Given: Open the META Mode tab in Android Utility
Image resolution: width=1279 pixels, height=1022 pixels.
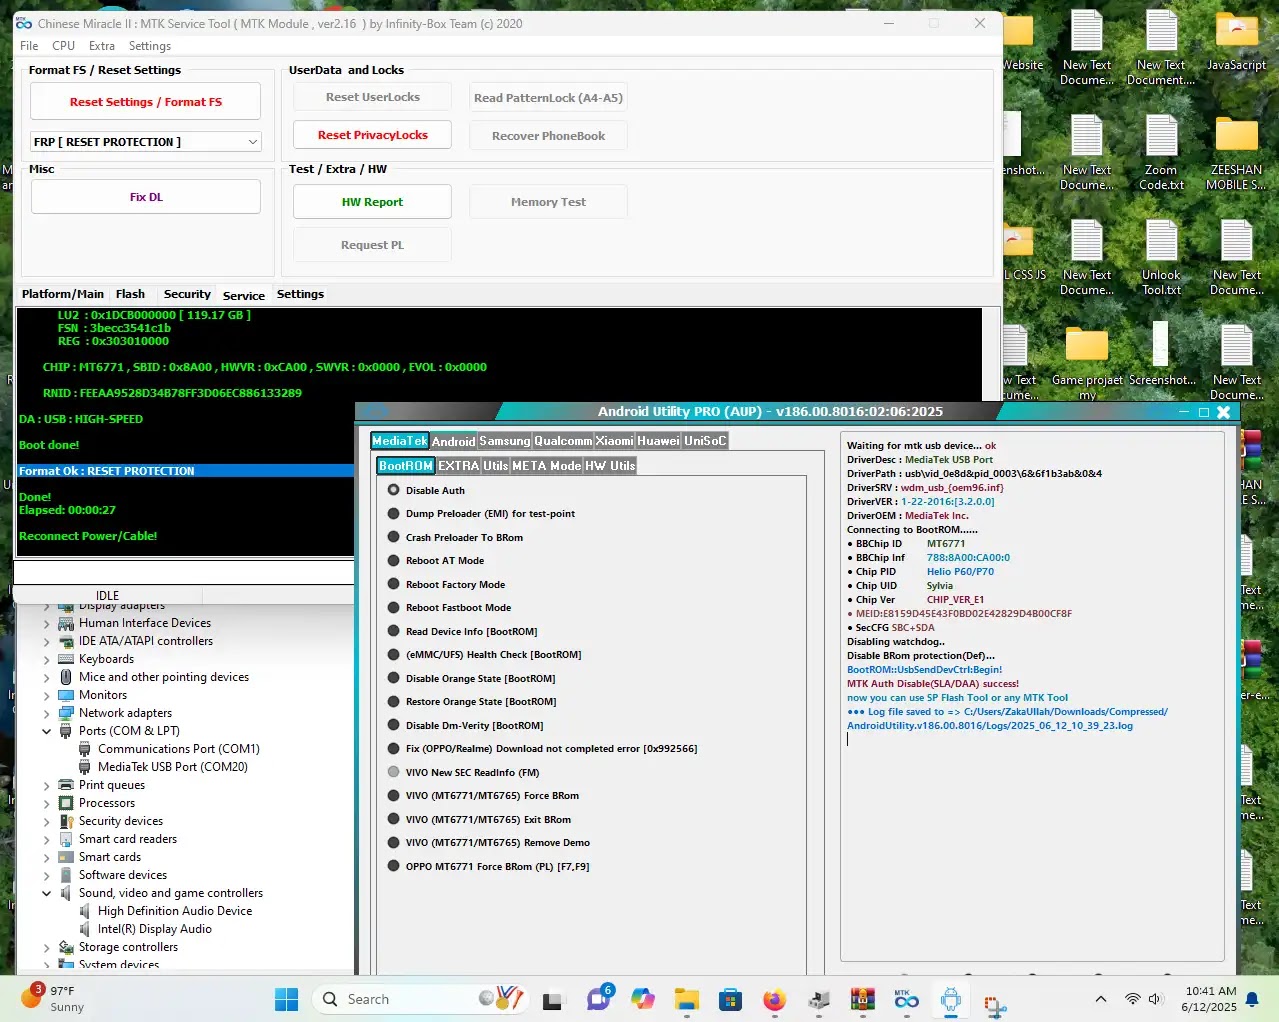Looking at the screenshot, I should tap(546, 466).
